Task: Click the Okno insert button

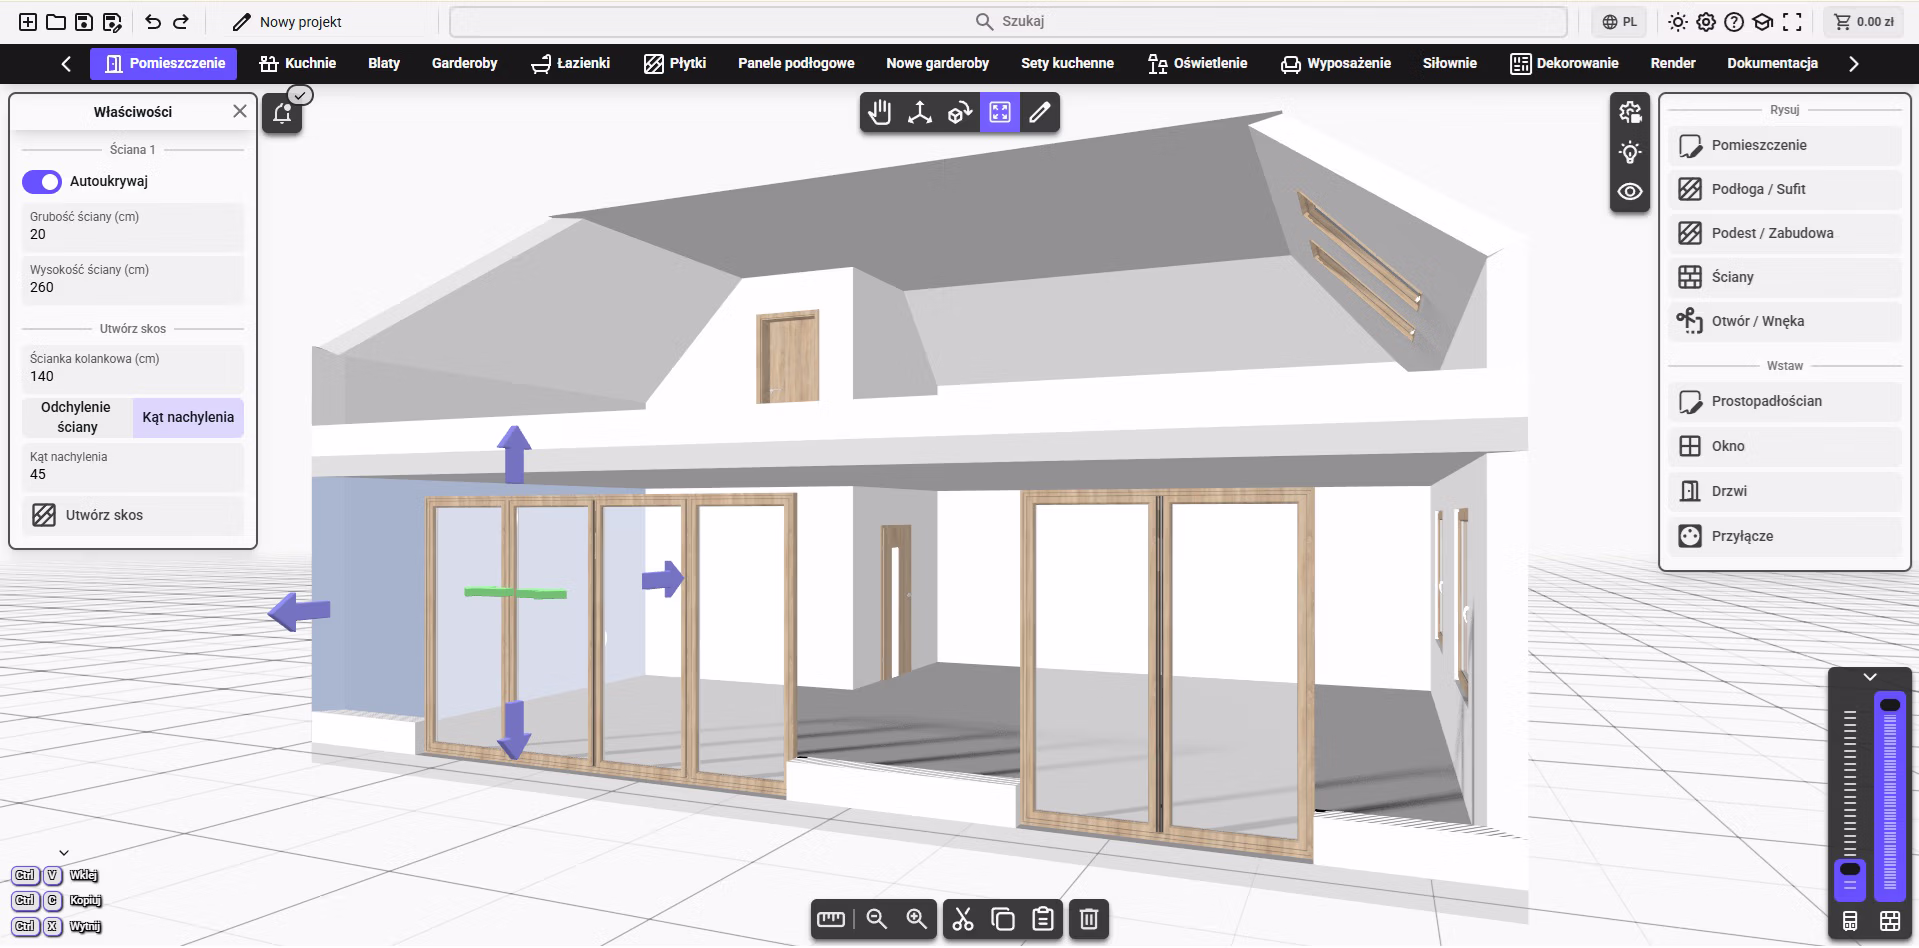Action: [x=1784, y=446]
